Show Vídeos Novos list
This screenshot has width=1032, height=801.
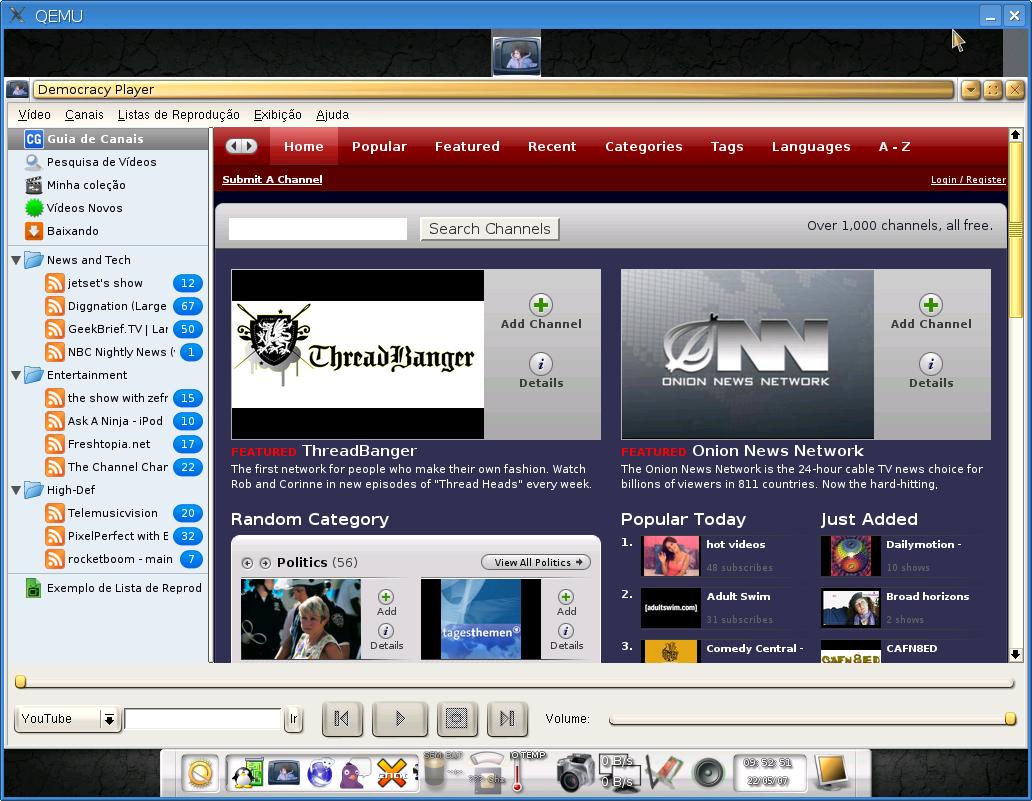pyautogui.click(x=109, y=208)
